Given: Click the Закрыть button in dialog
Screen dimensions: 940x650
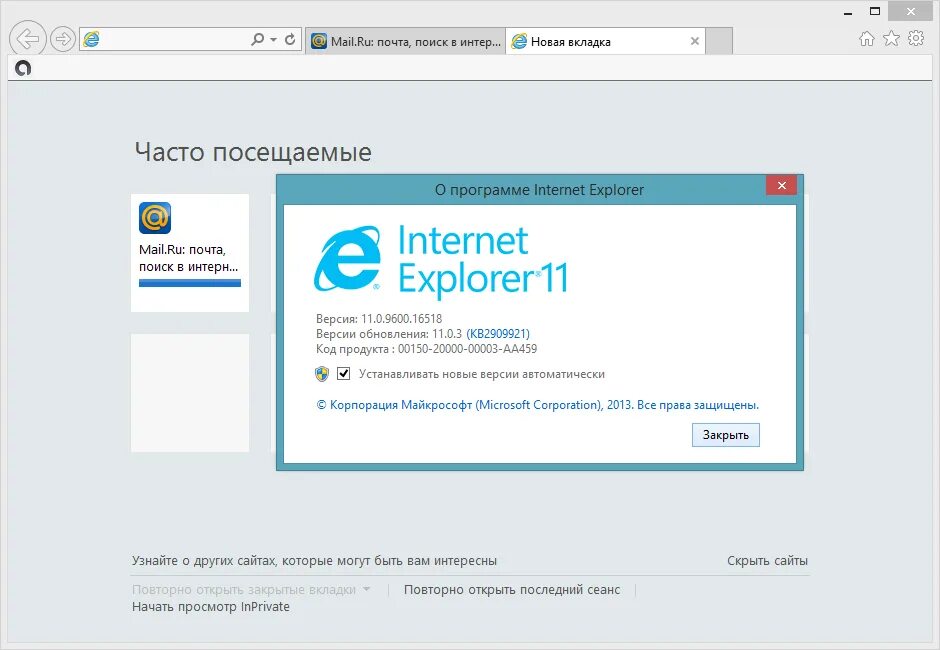Looking at the screenshot, I should pos(725,435).
